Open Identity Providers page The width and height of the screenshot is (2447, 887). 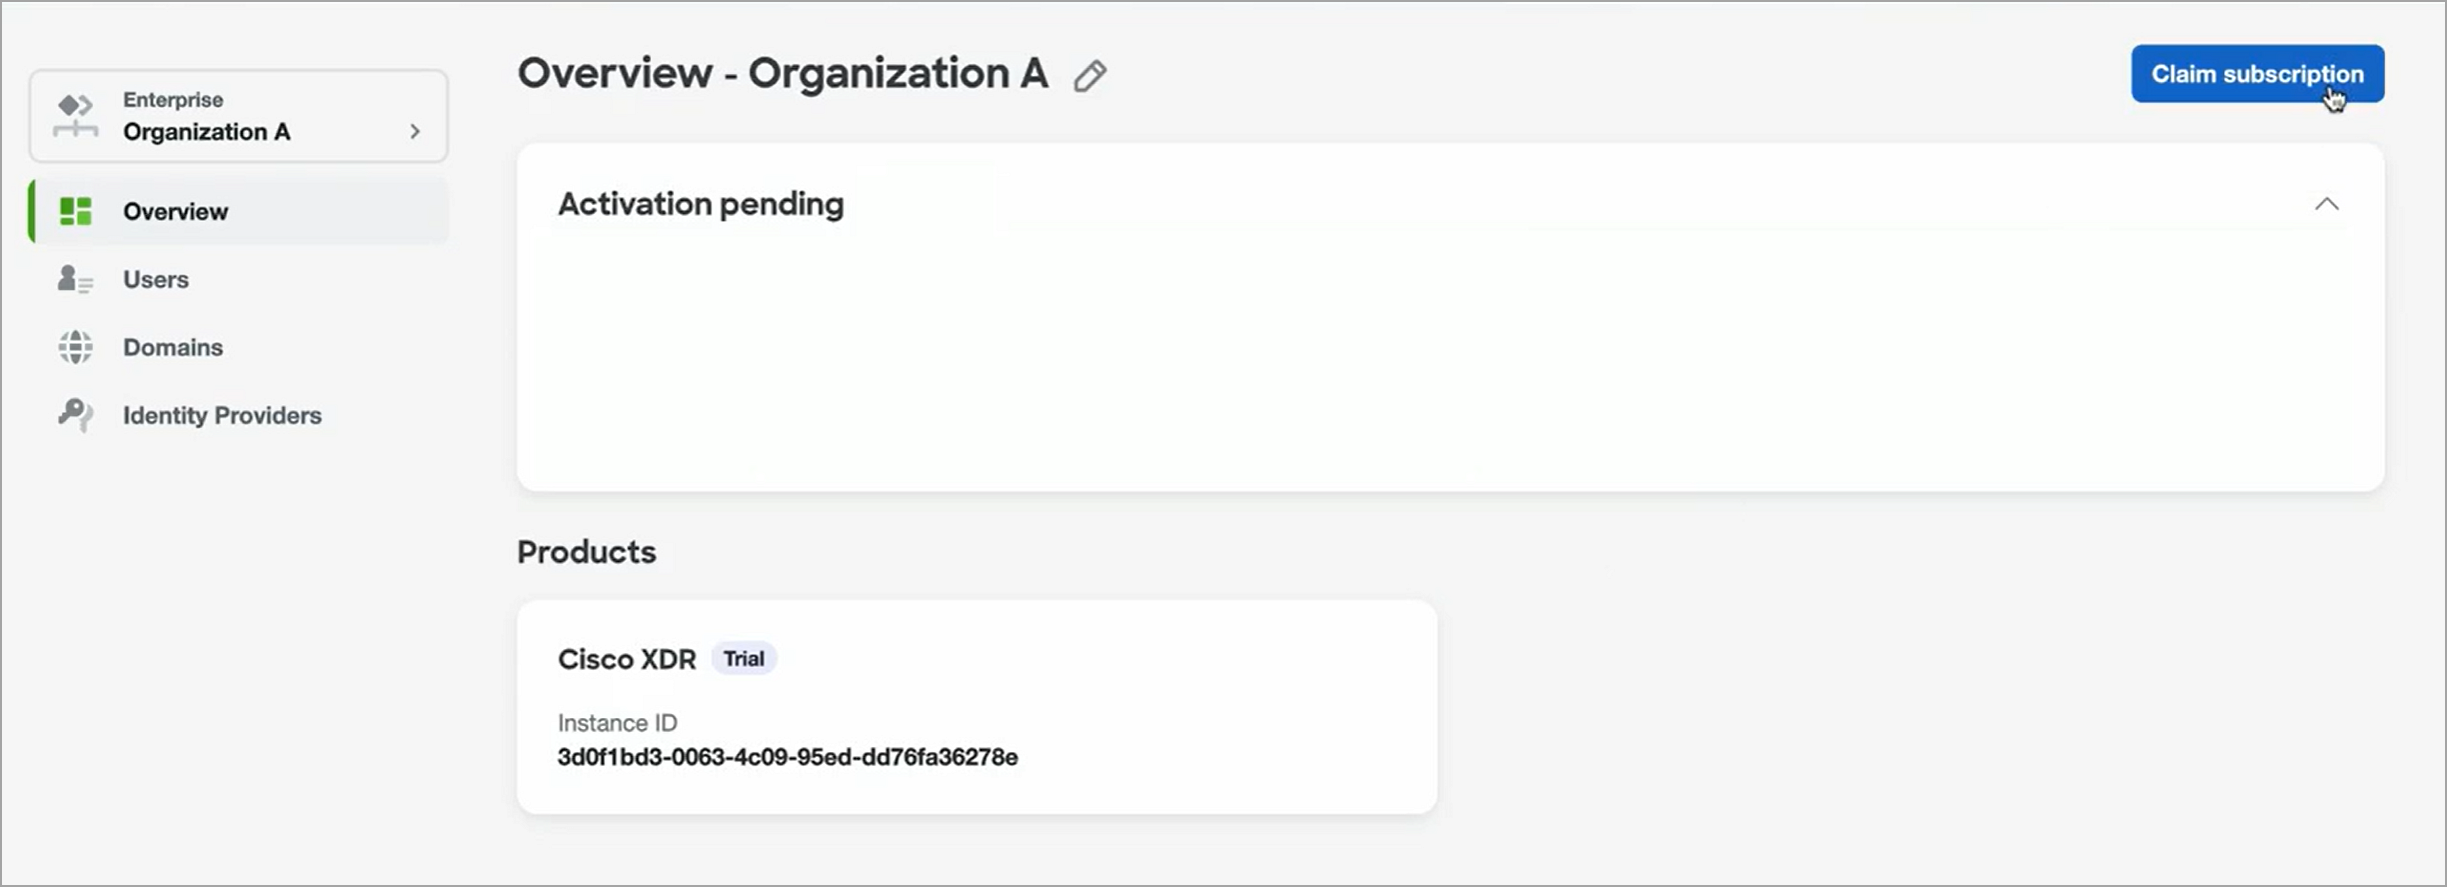238,415
